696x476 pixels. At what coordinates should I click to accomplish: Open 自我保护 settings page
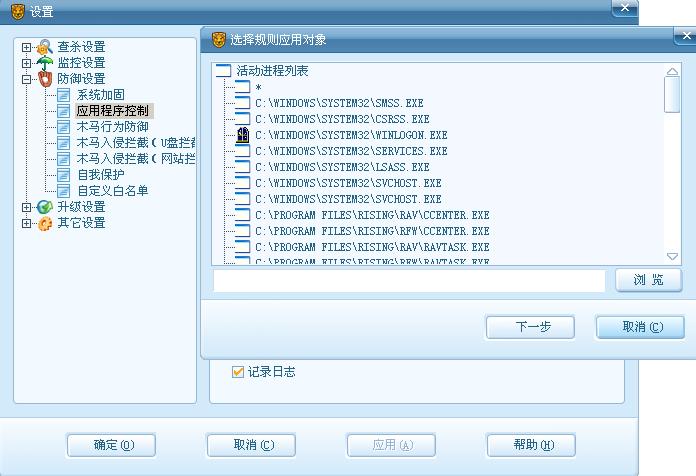point(100,175)
